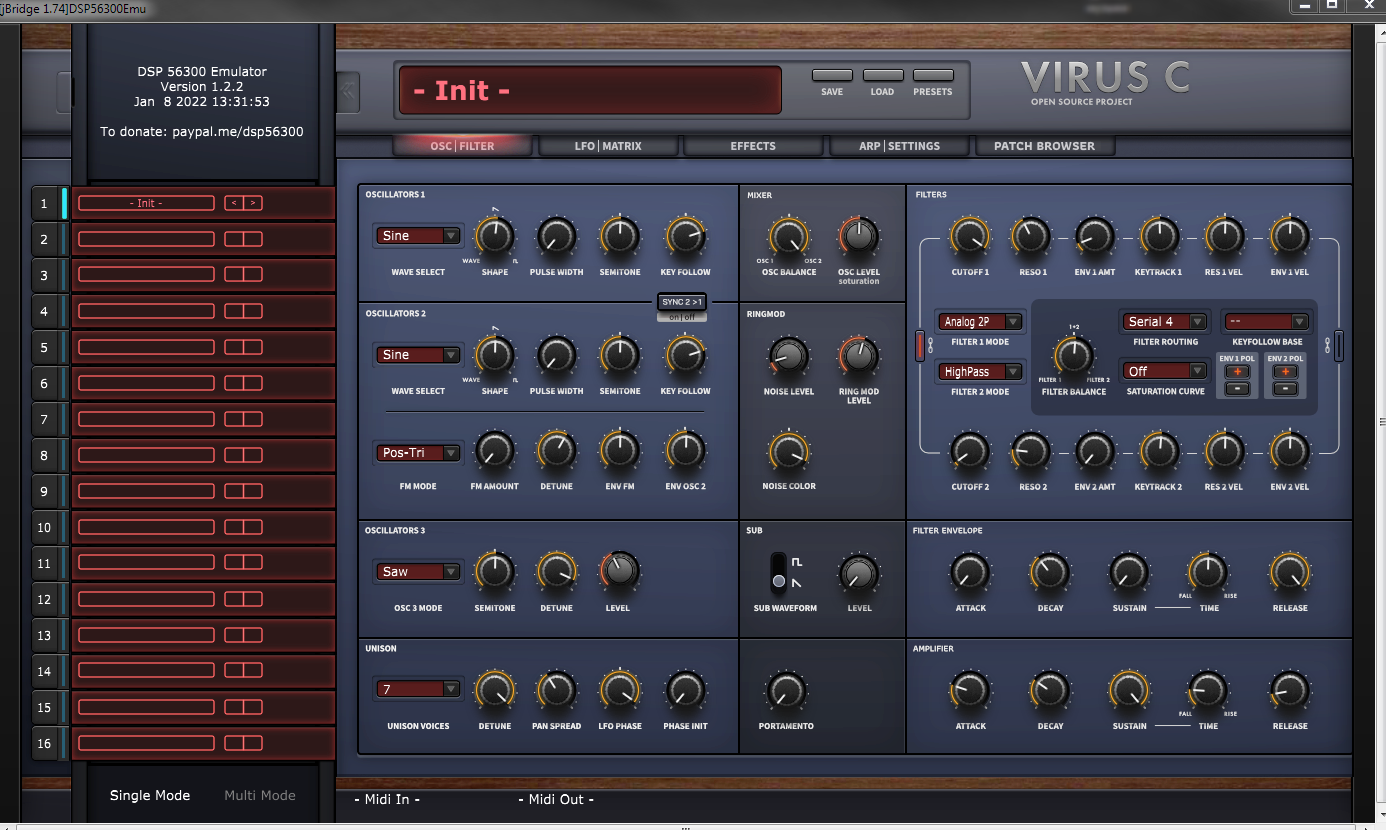
Task: Toggle the left filter link switch
Action: (x=922, y=346)
